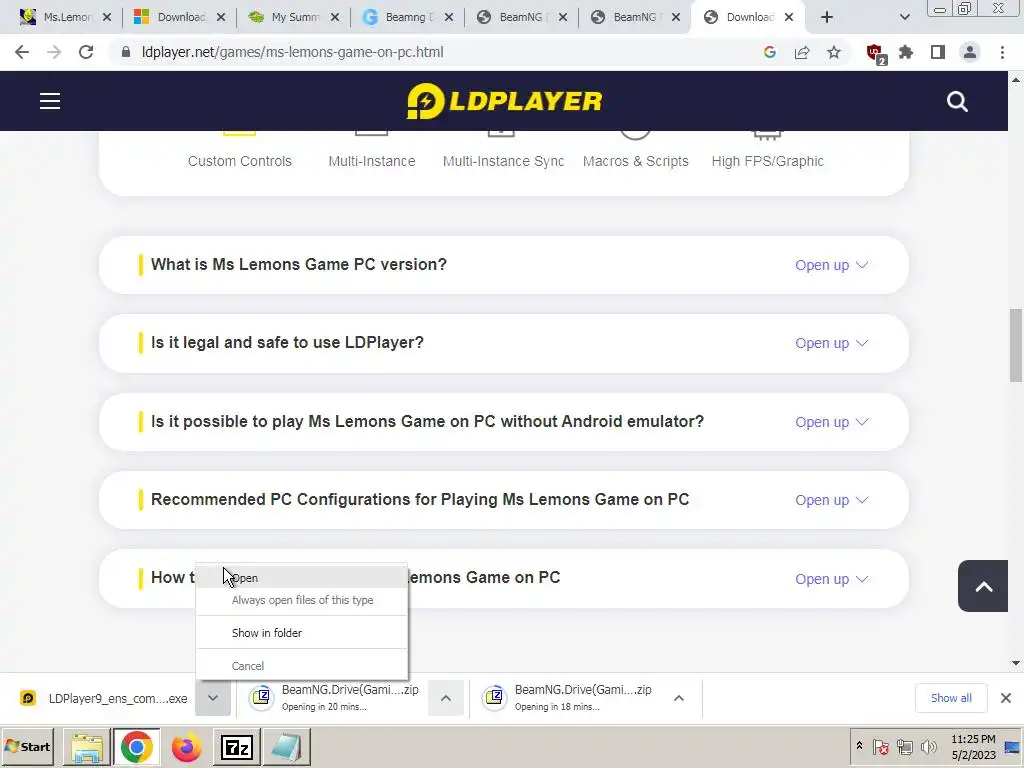1024x768 pixels.
Task: Open the uBlock extension icon
Action: tap(875, 53)
